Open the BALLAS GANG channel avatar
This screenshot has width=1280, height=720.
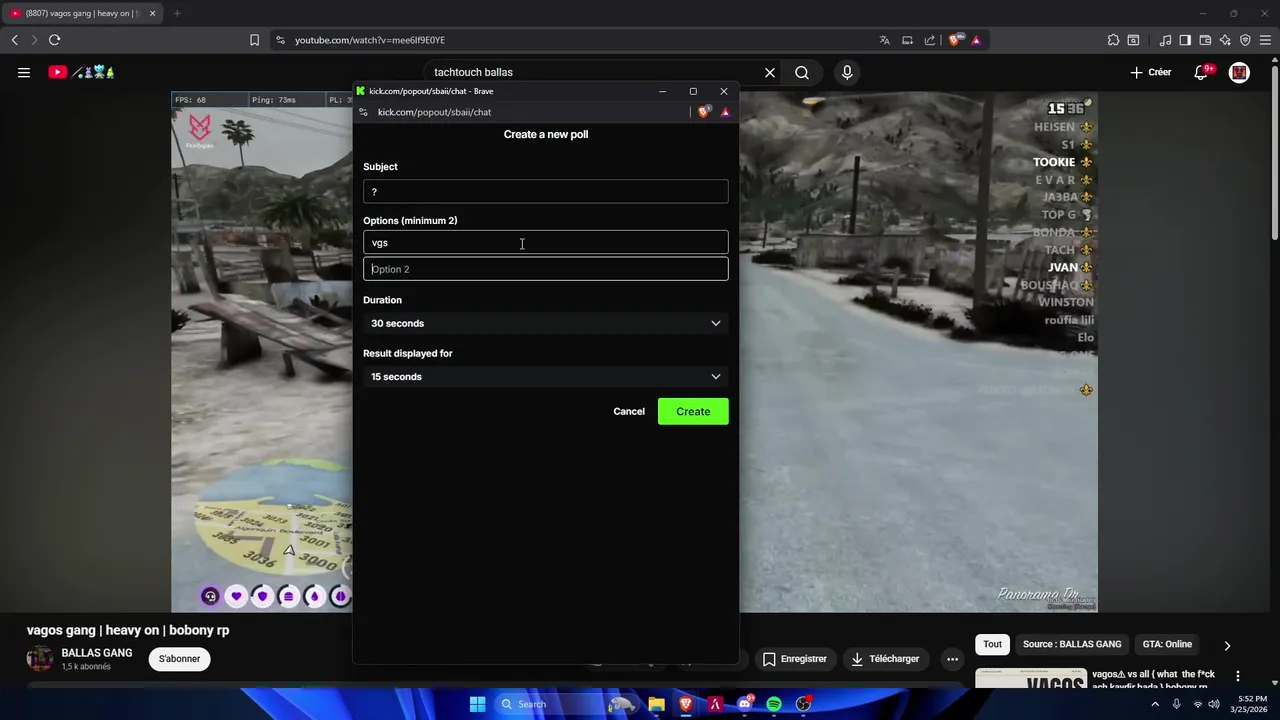click(40, 659)
